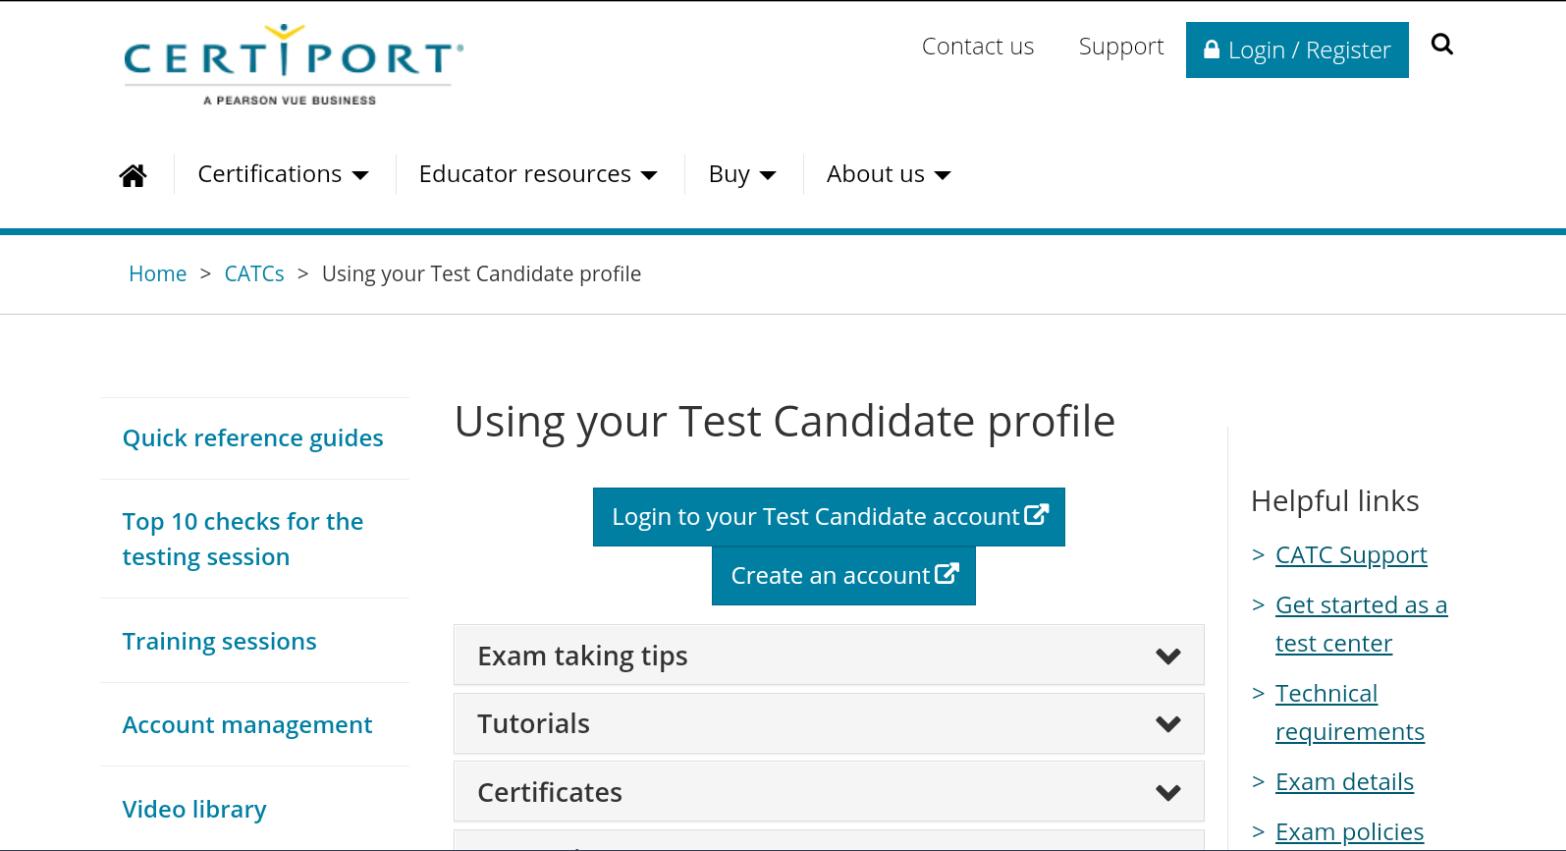Image resolution: width=1566 pixels, height=851 pixels.
Task: Expand the Certificates accordion section
Action: [829, 792]
